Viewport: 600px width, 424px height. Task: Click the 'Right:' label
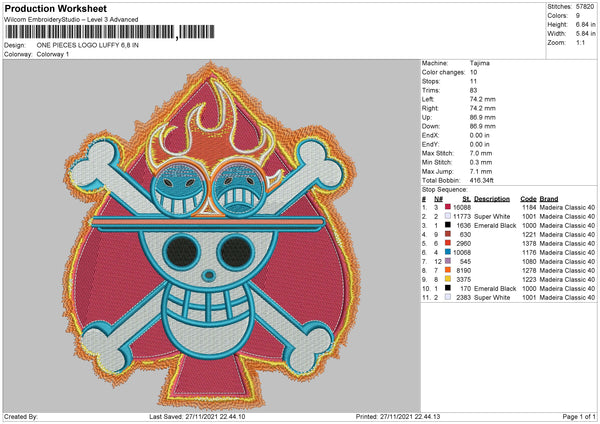430,108
